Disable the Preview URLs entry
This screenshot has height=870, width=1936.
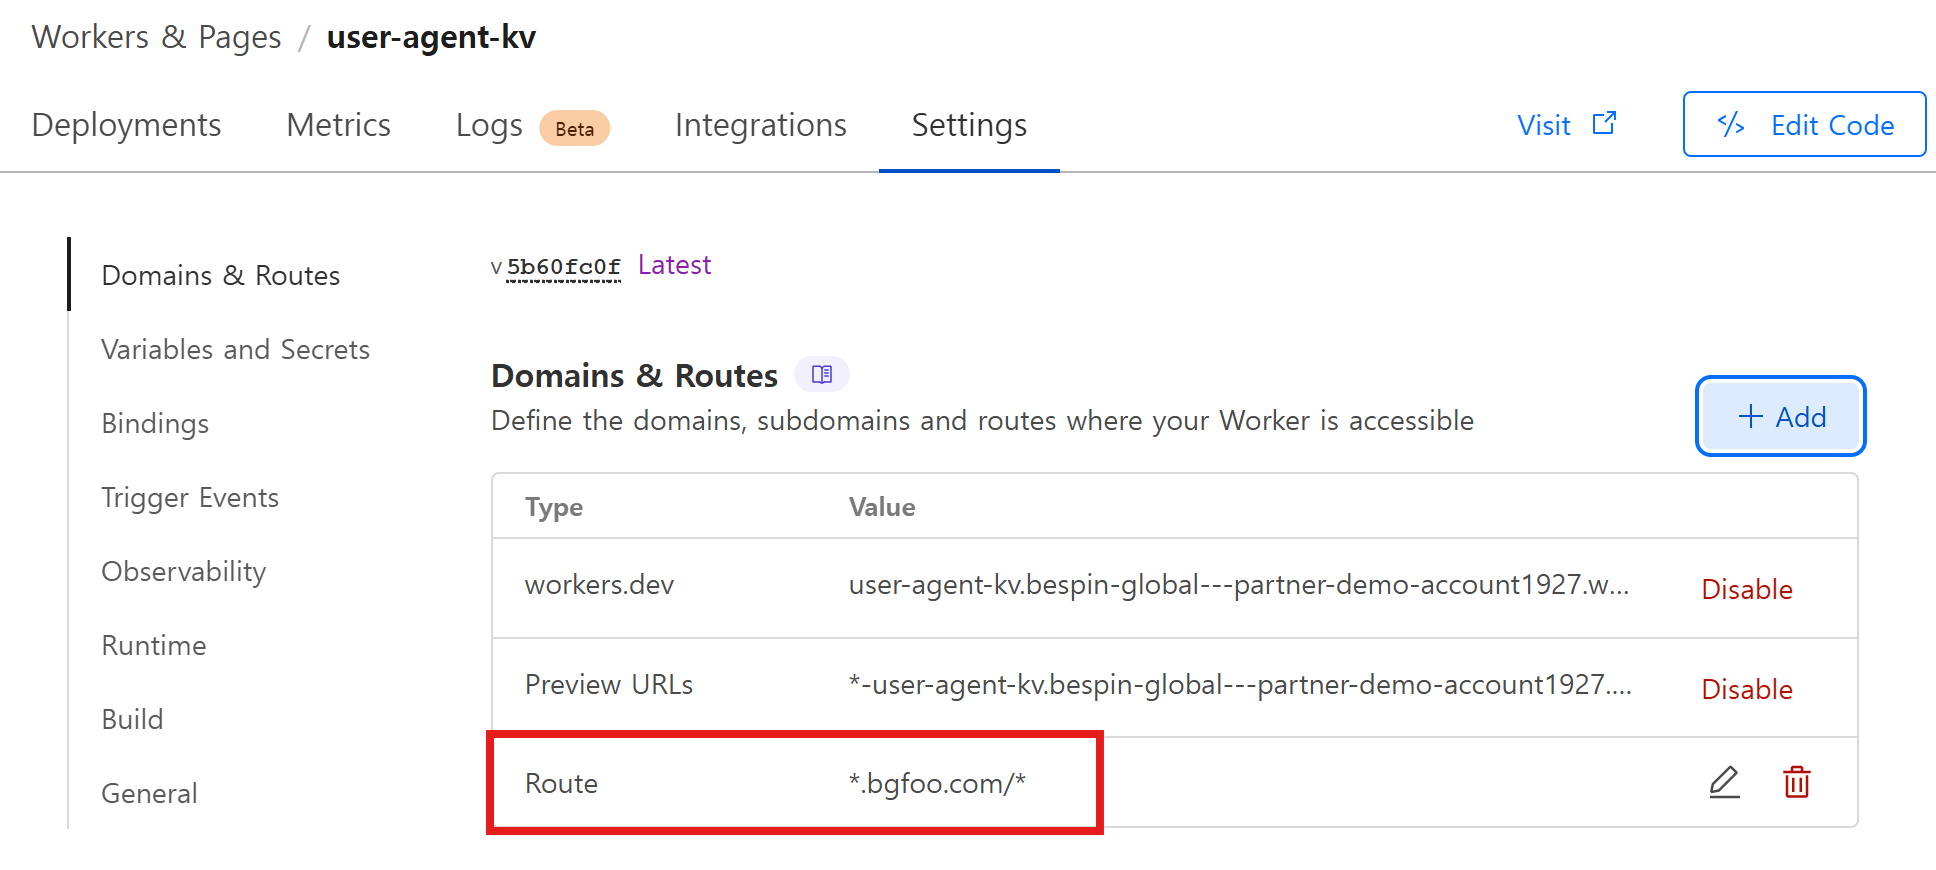(x=1746, y=689)
